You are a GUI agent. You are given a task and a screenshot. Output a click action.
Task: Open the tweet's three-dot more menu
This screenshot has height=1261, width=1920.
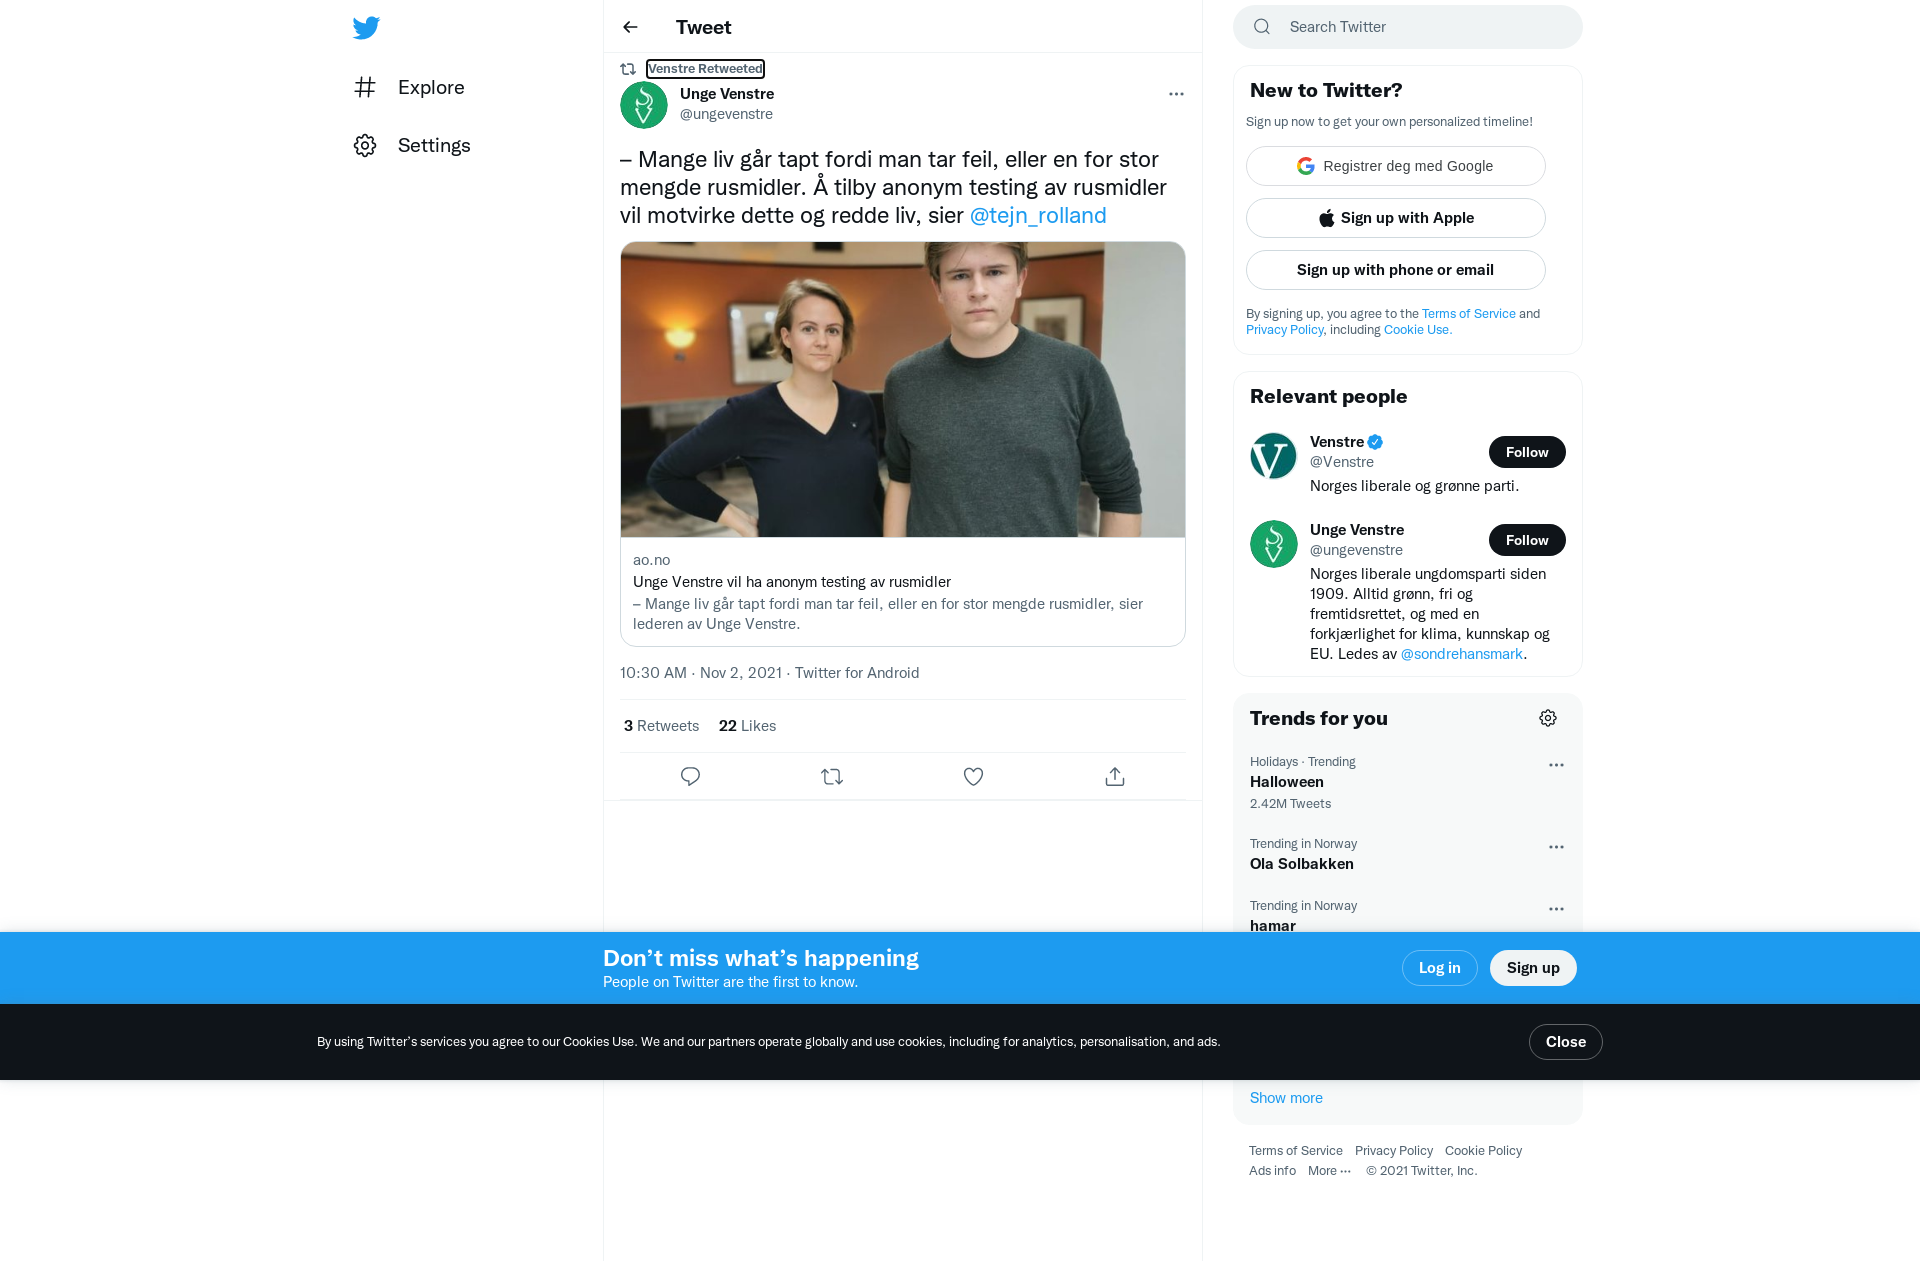(1176, 94)
